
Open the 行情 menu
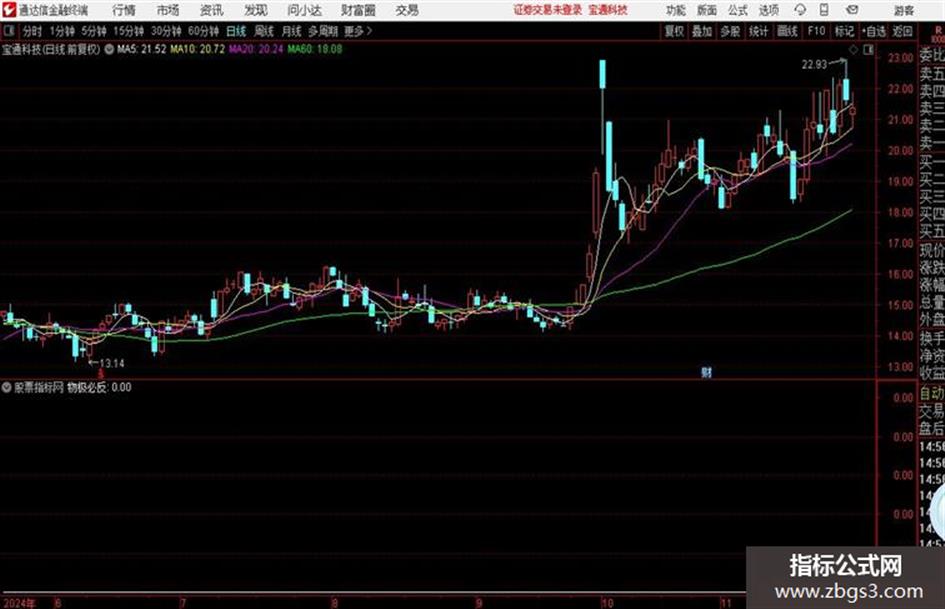pyautogui.click(x=124, y=10)
